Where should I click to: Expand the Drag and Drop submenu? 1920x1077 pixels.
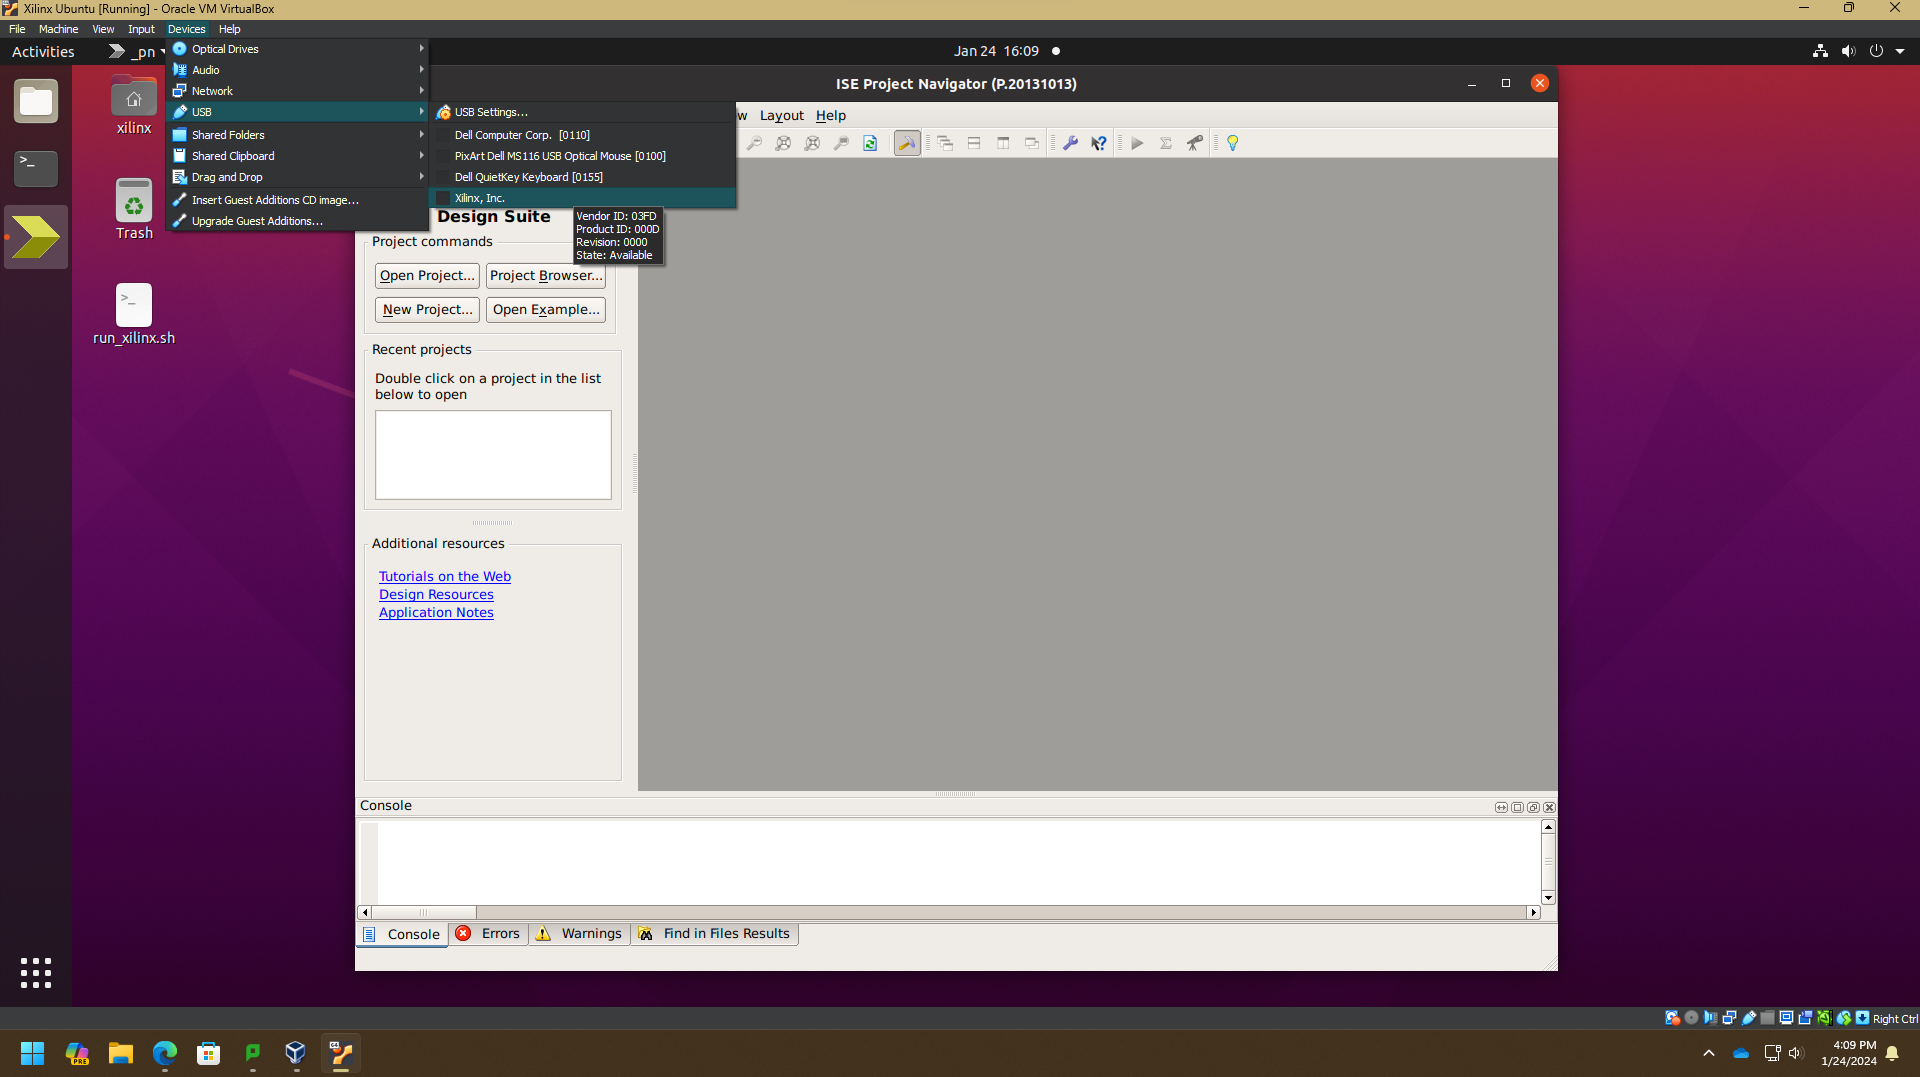298,177
